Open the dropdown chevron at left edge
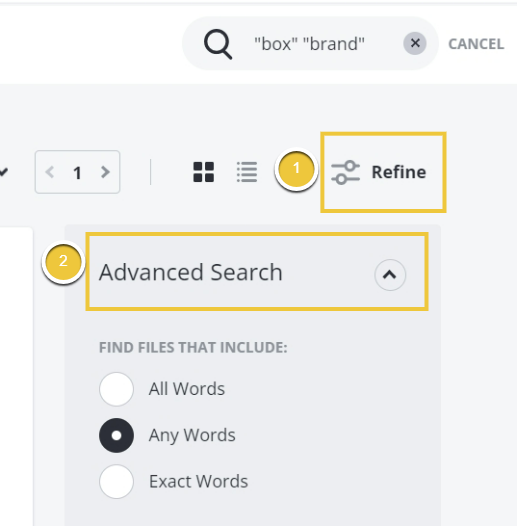This screenshot has width=517, height=526. point(3,172)
